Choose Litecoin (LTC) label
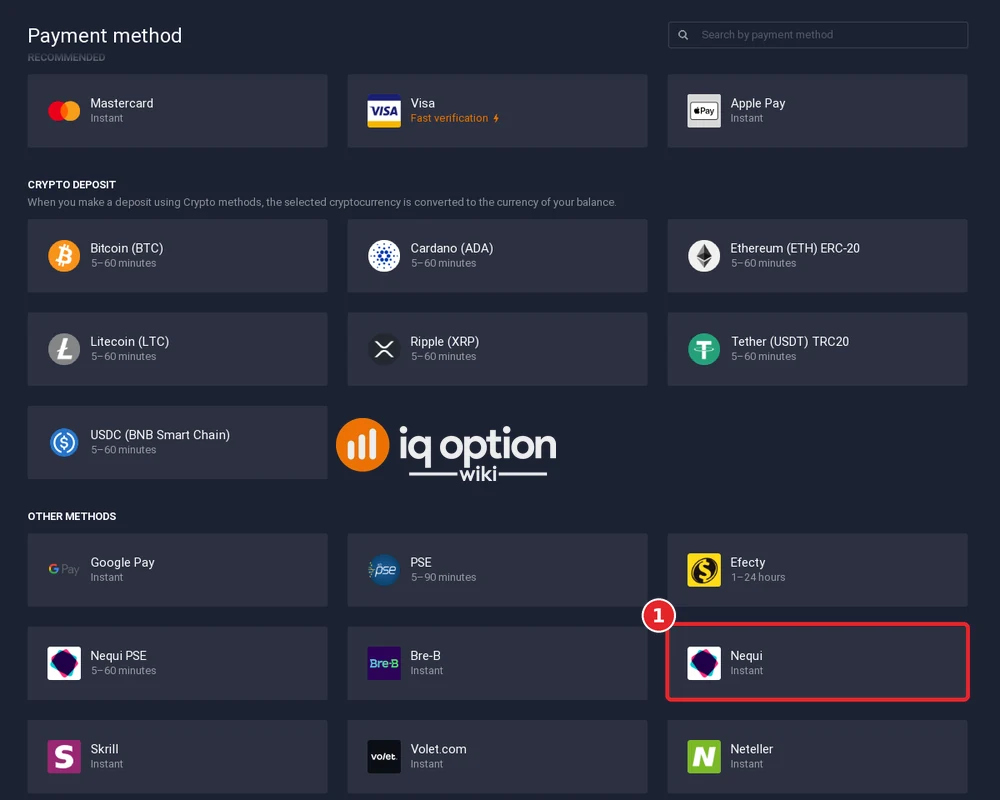Screen dimensions: 1000x800 [129, 341]
